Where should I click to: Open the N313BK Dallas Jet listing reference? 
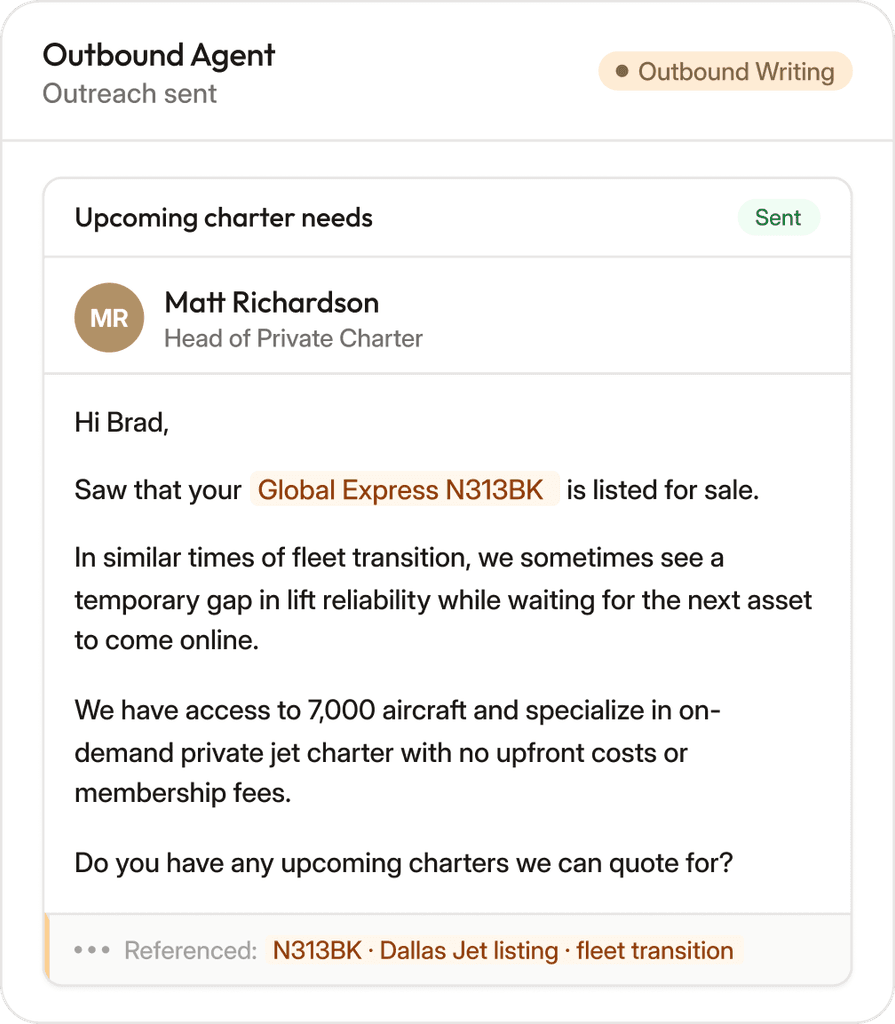(x=503, y=950)
